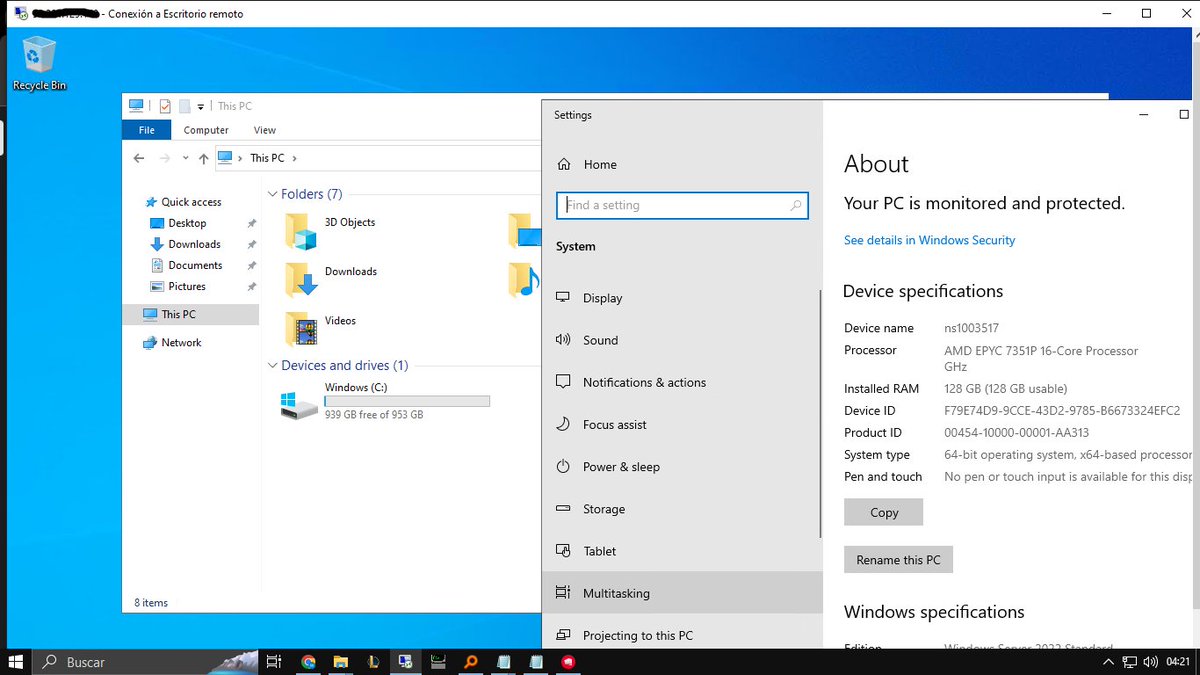Open the orange magnifier taskbar app
Image resolution: width=1200 pixels, height=675 pixels.
470,662
